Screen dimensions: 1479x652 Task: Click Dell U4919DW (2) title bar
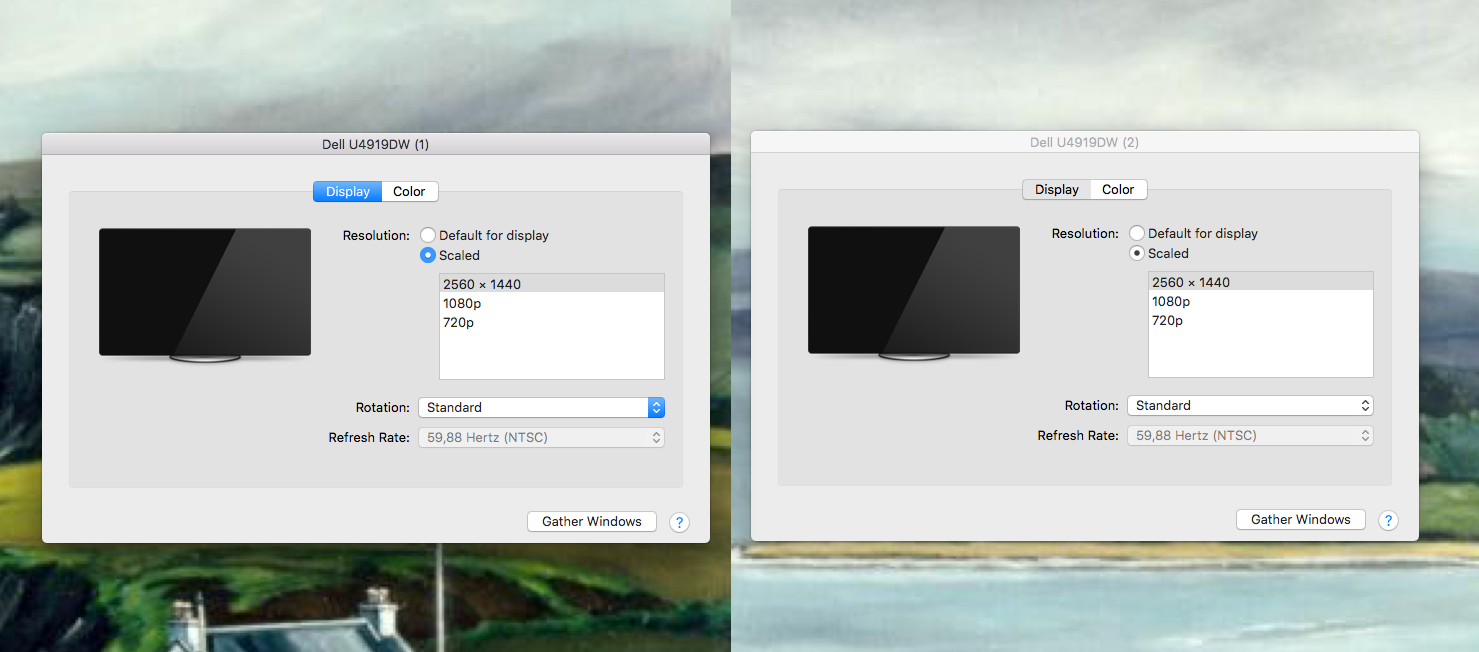pos(1085,142)
